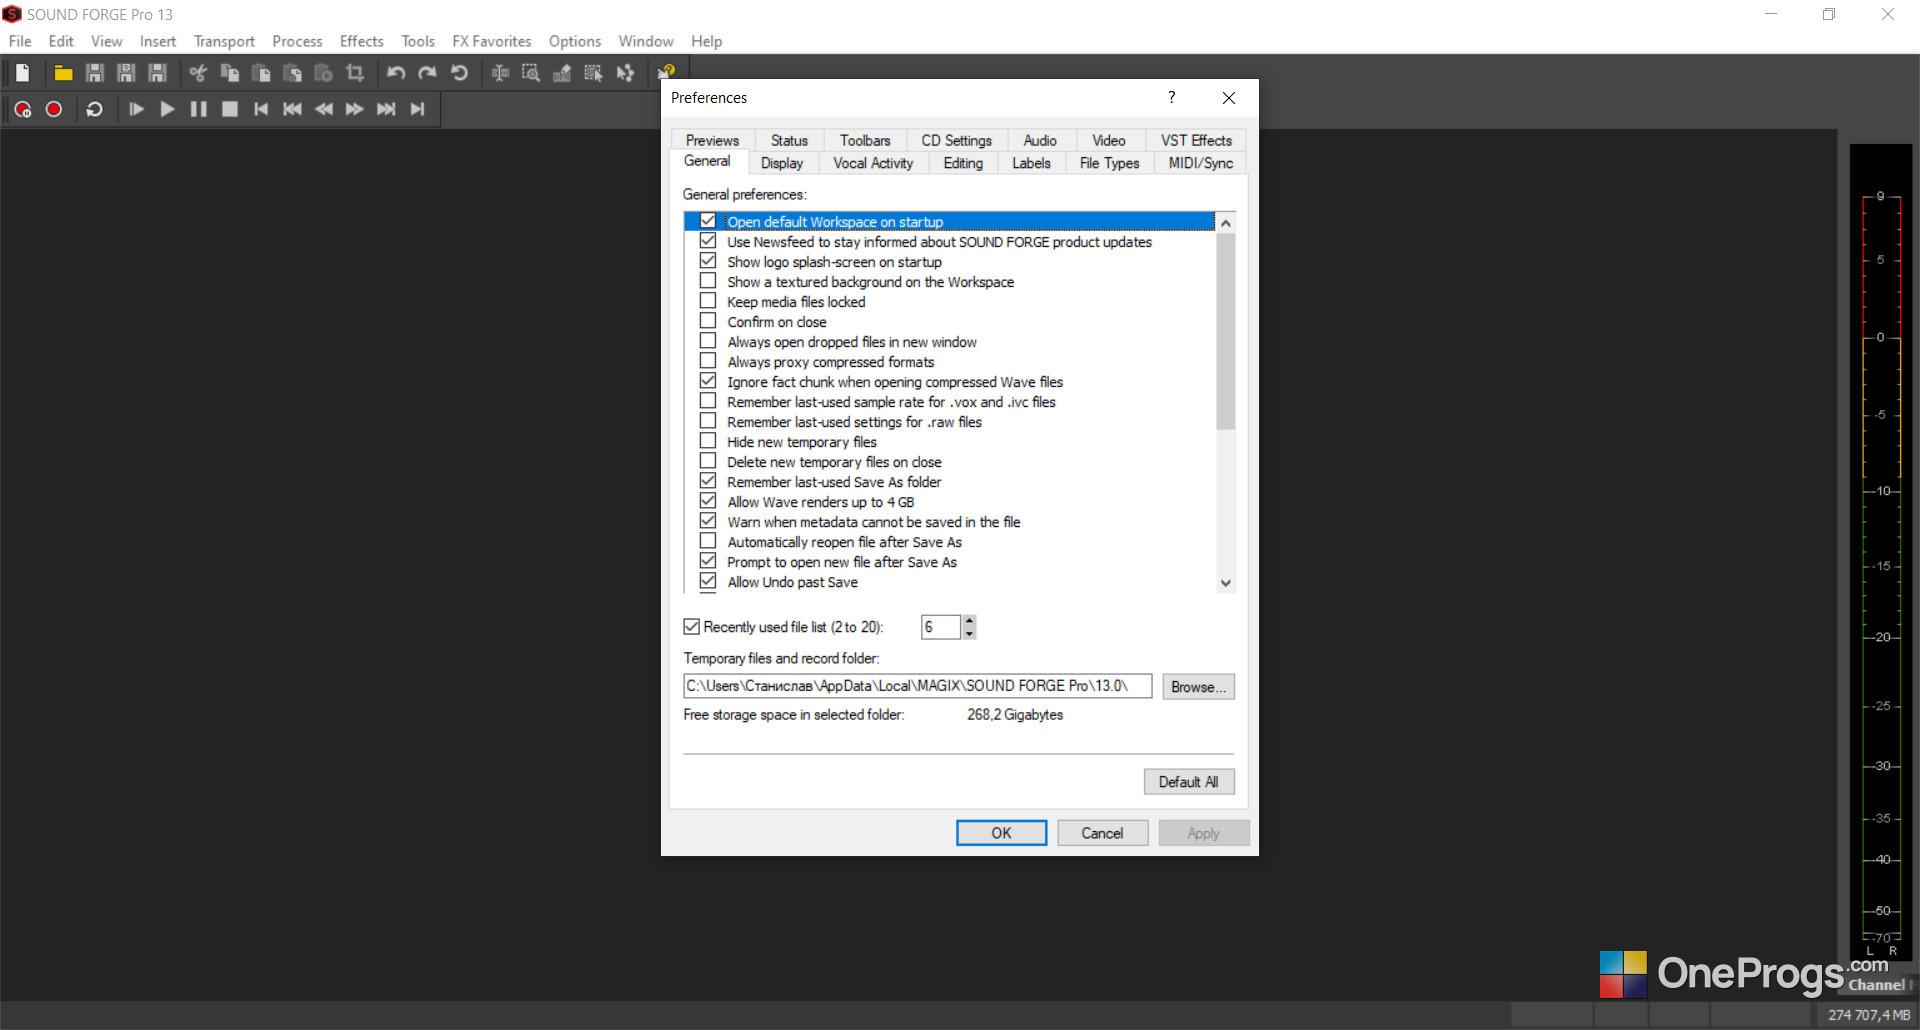Screen dimensions: 1920x1030
Task: Click the Go to End transport icon
Action: 417,109
